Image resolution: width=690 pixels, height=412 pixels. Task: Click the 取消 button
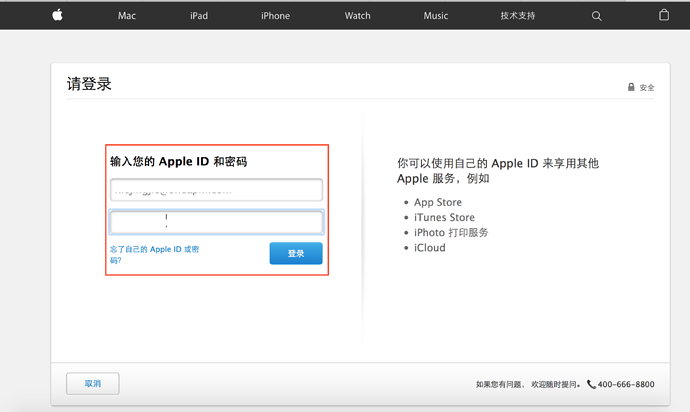click(92, 383)
